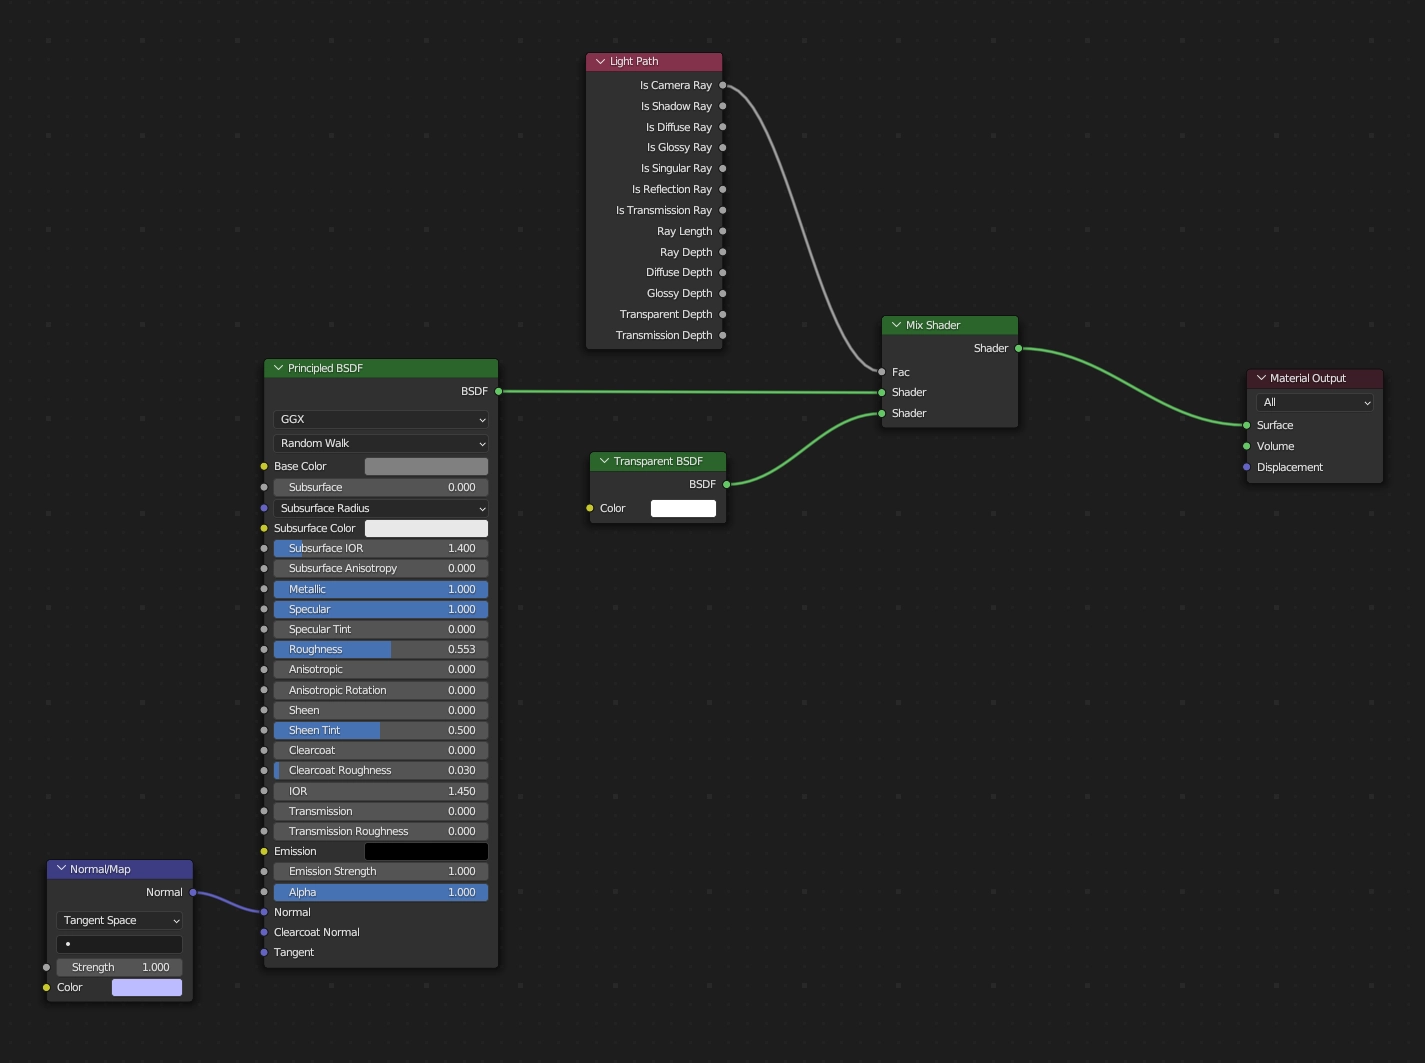Click the Normal Map UV map field
Image resolution: width=1425 pixels, height=1063 pixels.
tap(119, 945)
